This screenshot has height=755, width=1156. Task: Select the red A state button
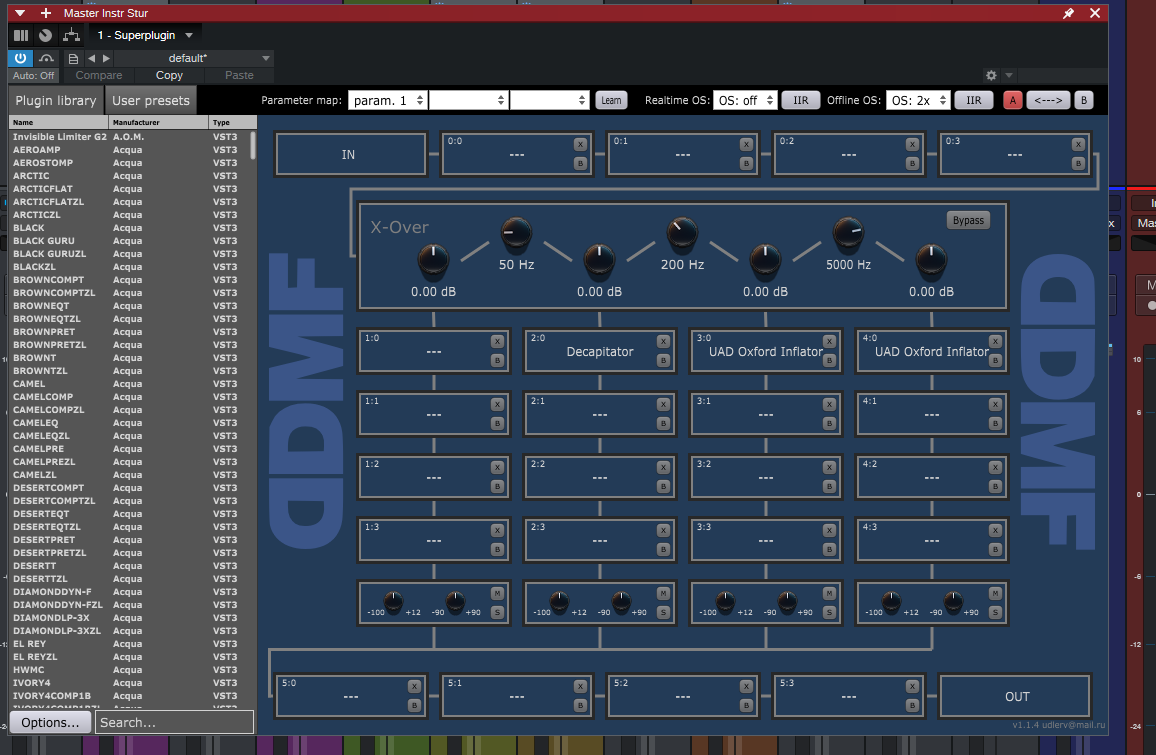click(1013, 100)
